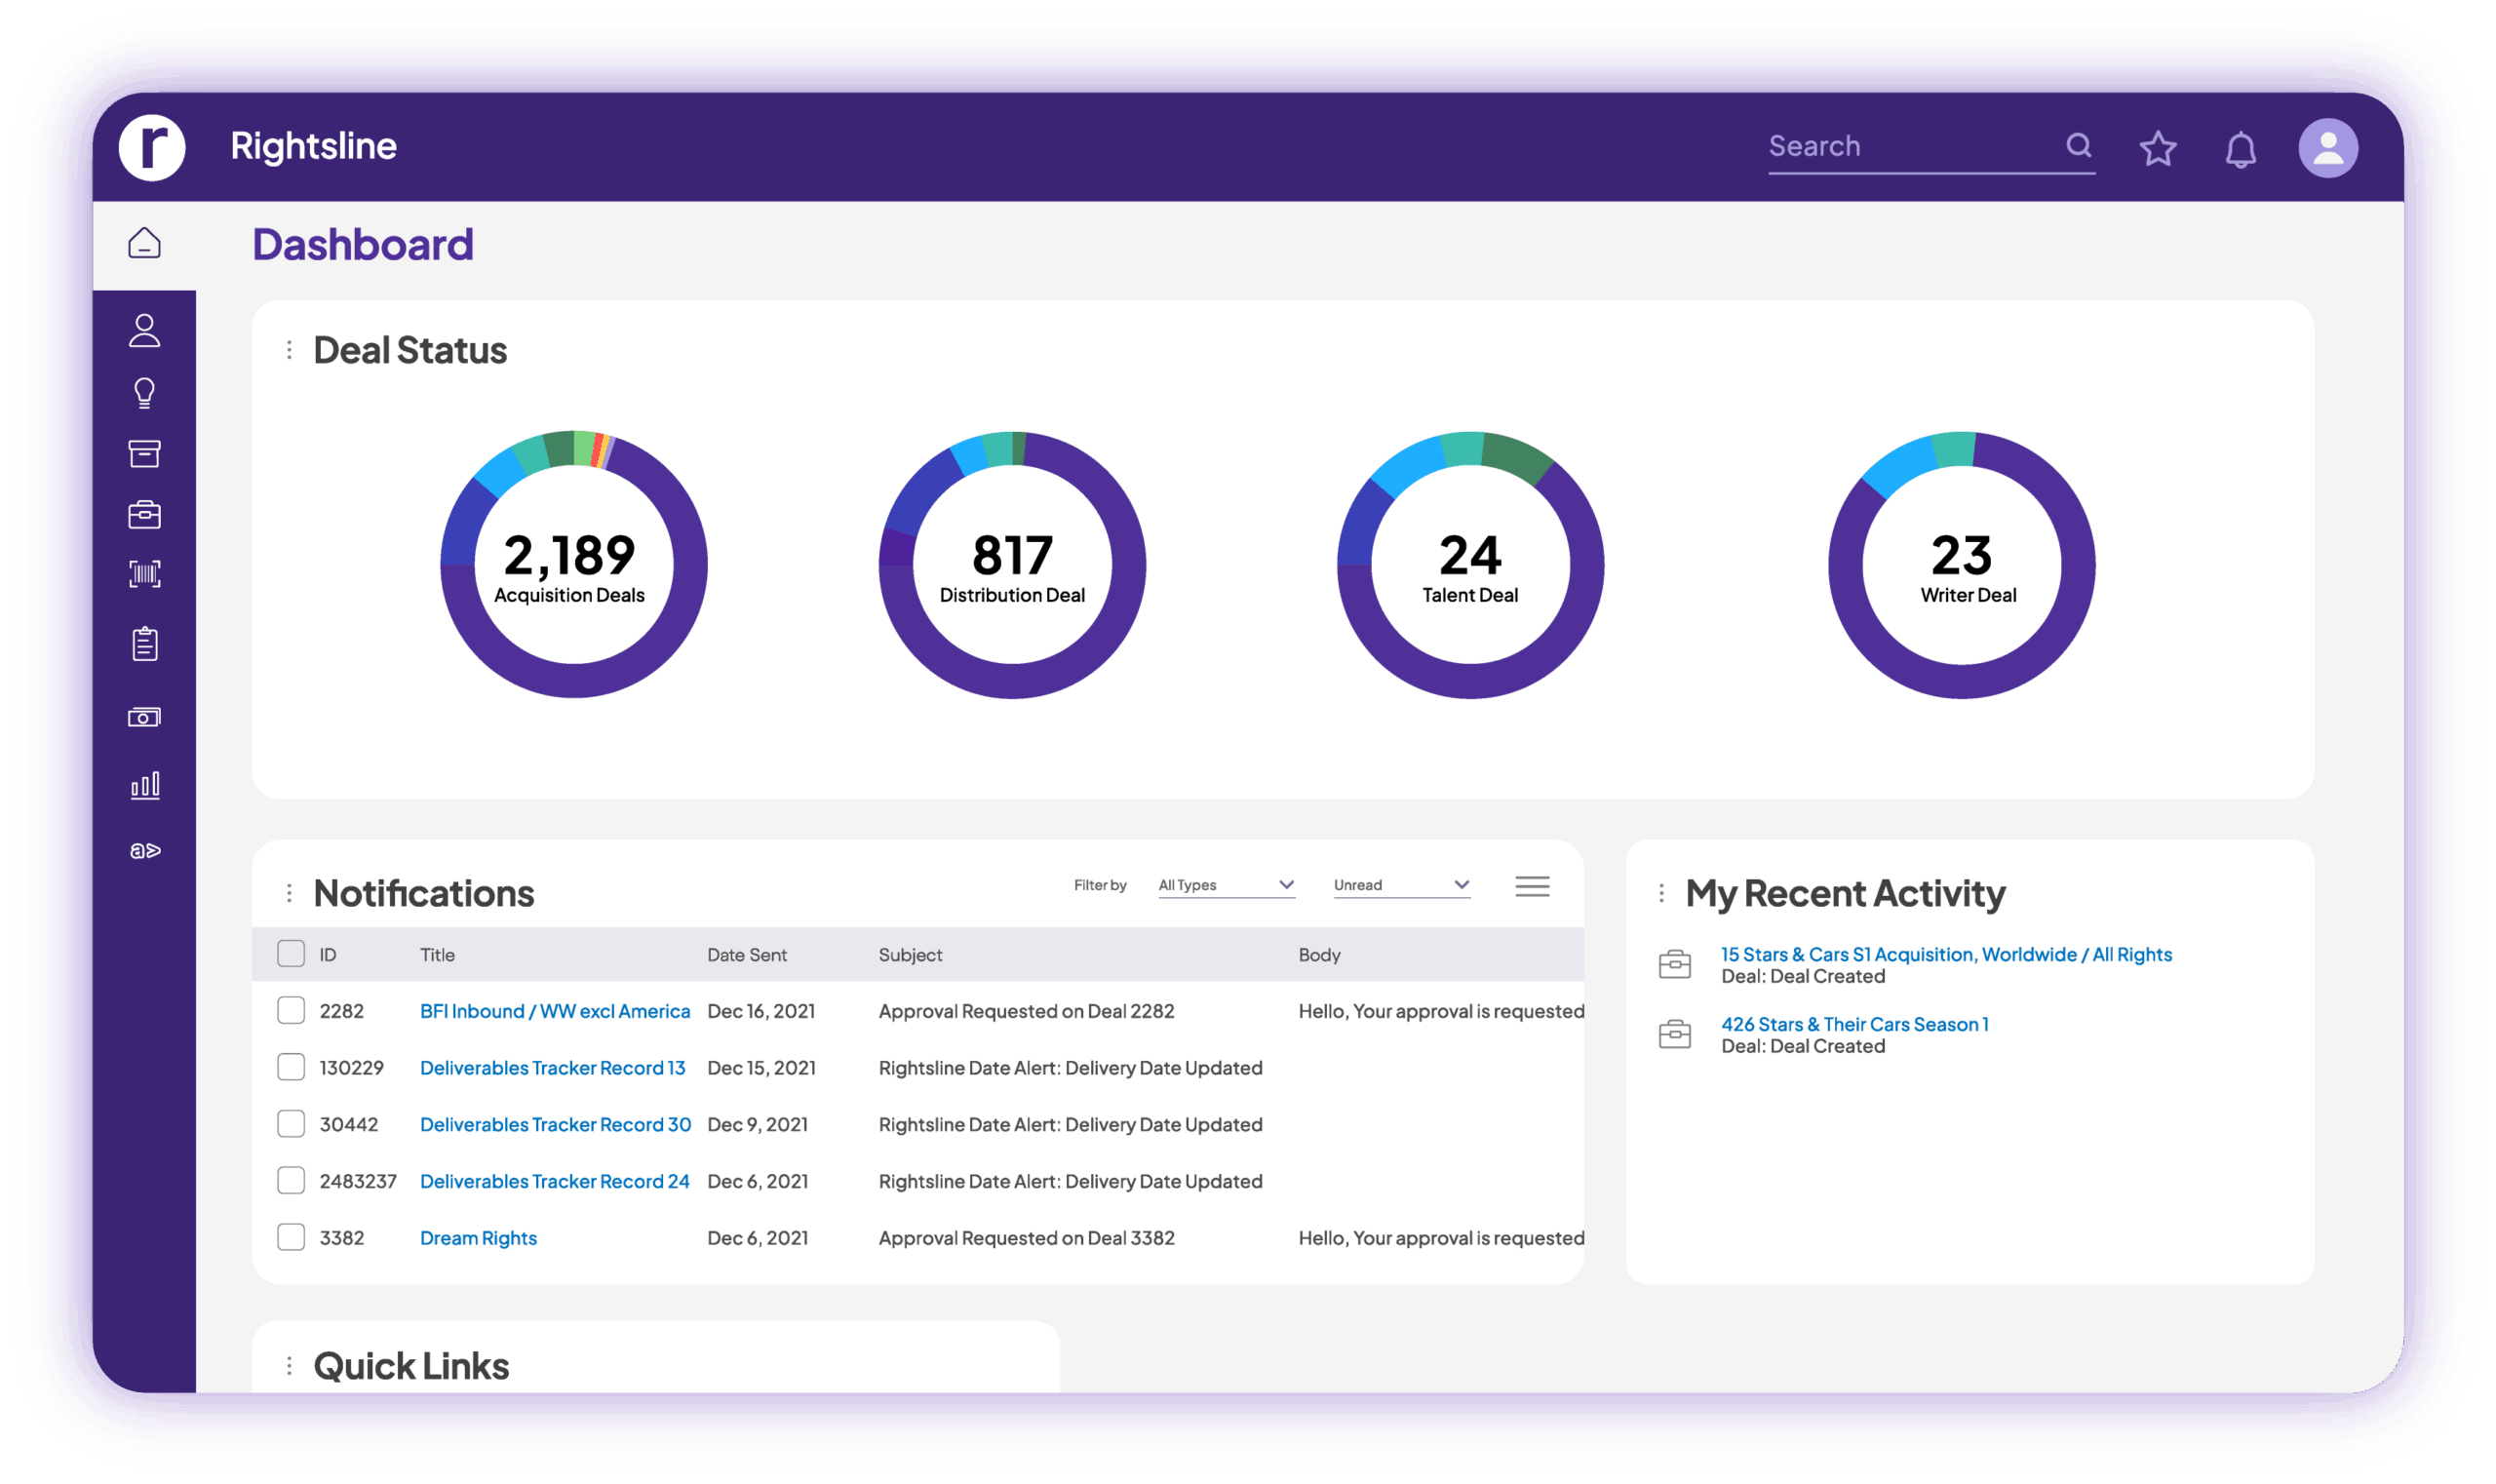Sort by the ID column header
This screenshot has height=1484, width=2496.
click(328, 955)
